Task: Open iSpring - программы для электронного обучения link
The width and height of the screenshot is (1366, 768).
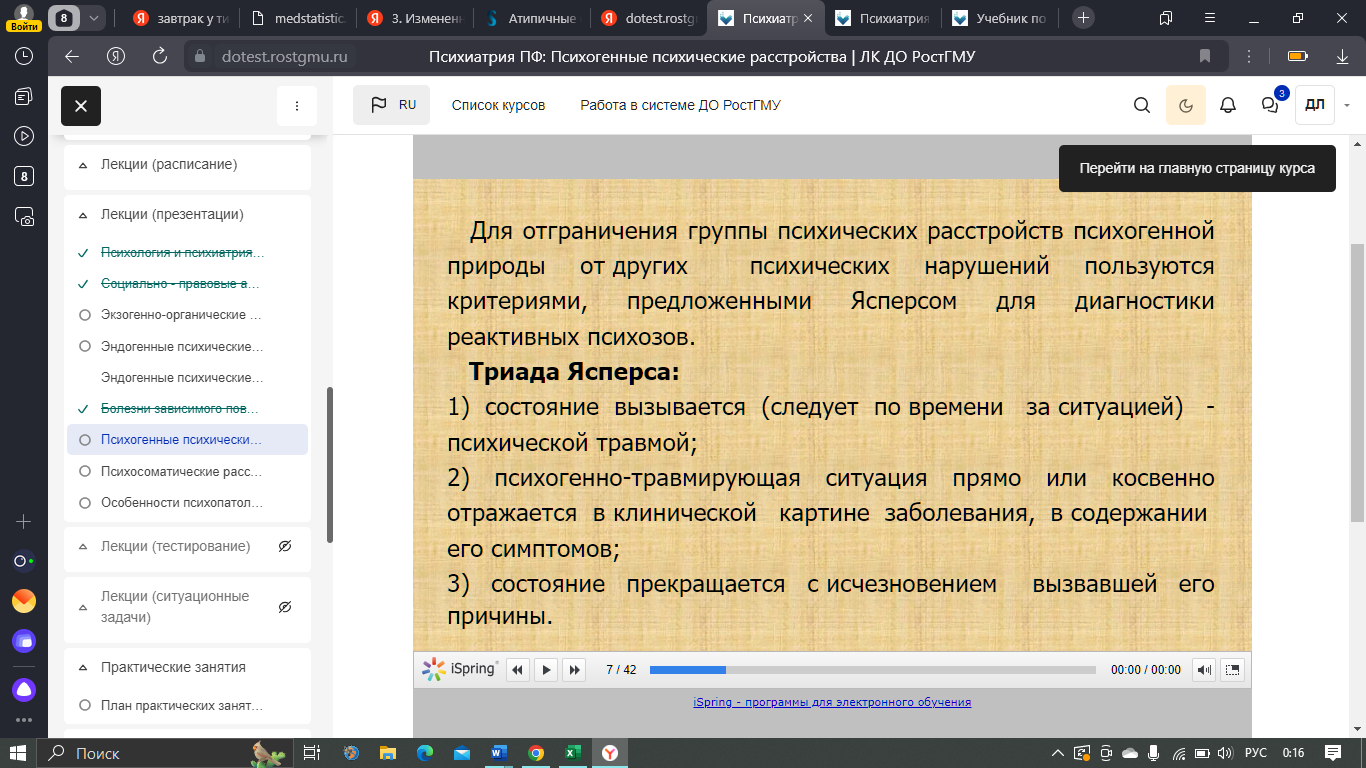Action: (x=832, y=702)
